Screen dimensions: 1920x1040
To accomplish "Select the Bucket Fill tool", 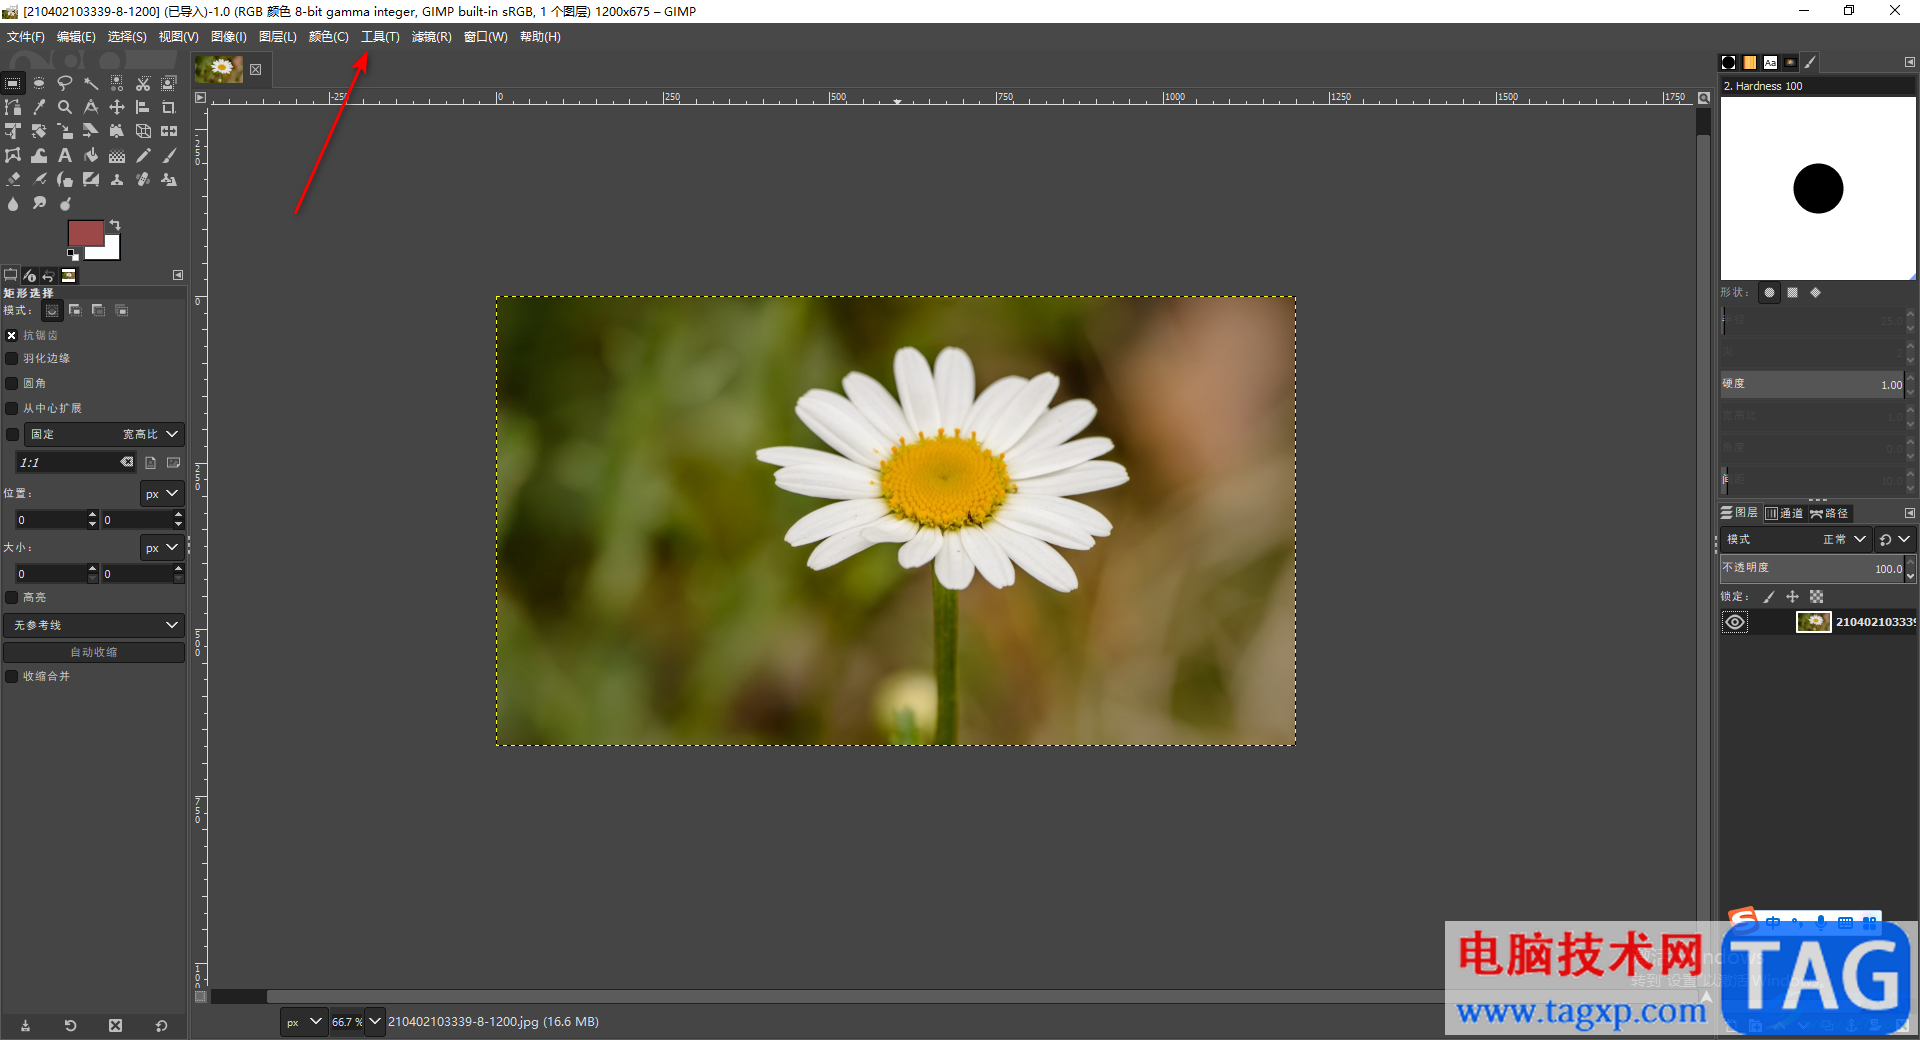I will click(x=91, y=155).
